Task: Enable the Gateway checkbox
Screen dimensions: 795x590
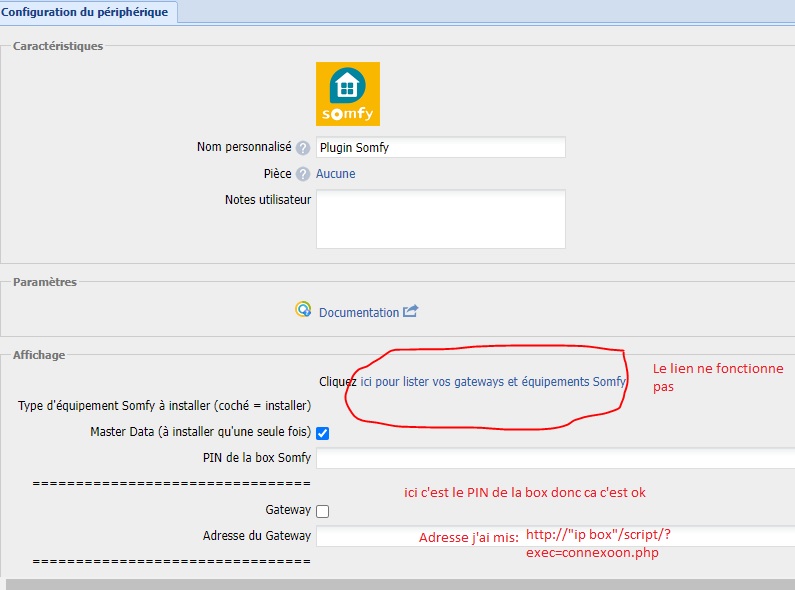Action: [x=322, y=511]
